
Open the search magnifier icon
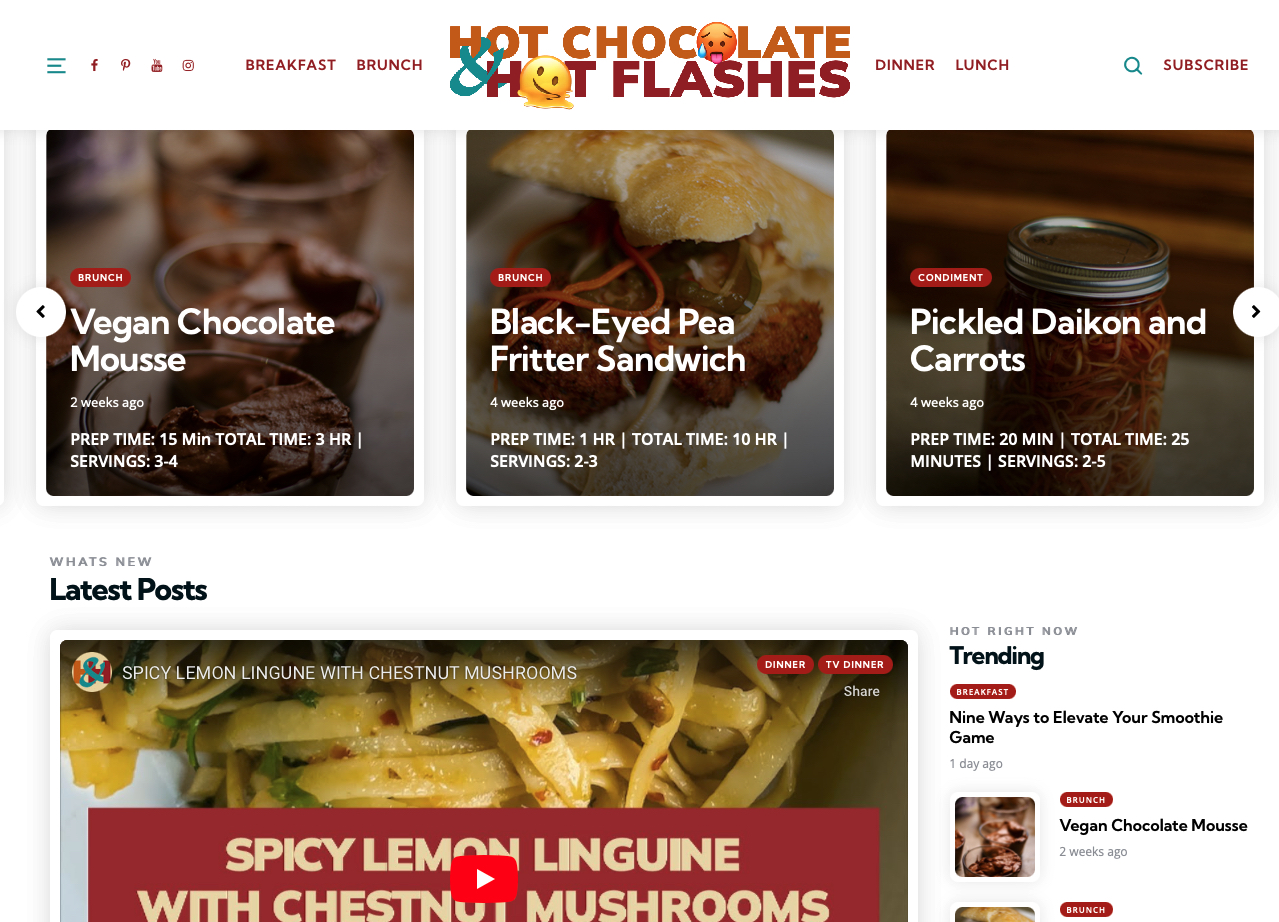click(1133, 66)
